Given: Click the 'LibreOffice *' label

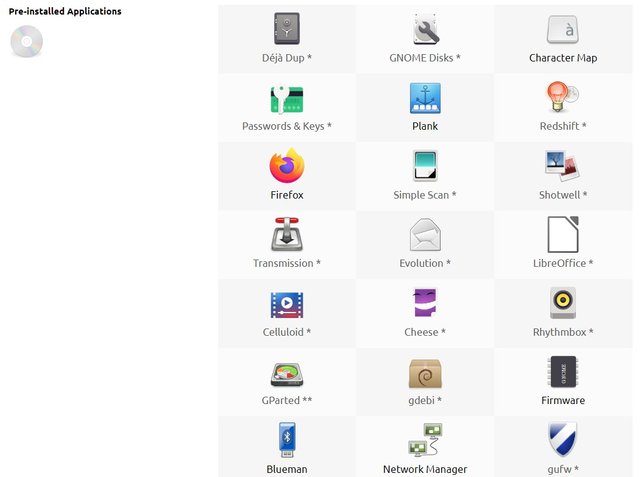Looking at the screenshot, I should (x=563, y=263).
